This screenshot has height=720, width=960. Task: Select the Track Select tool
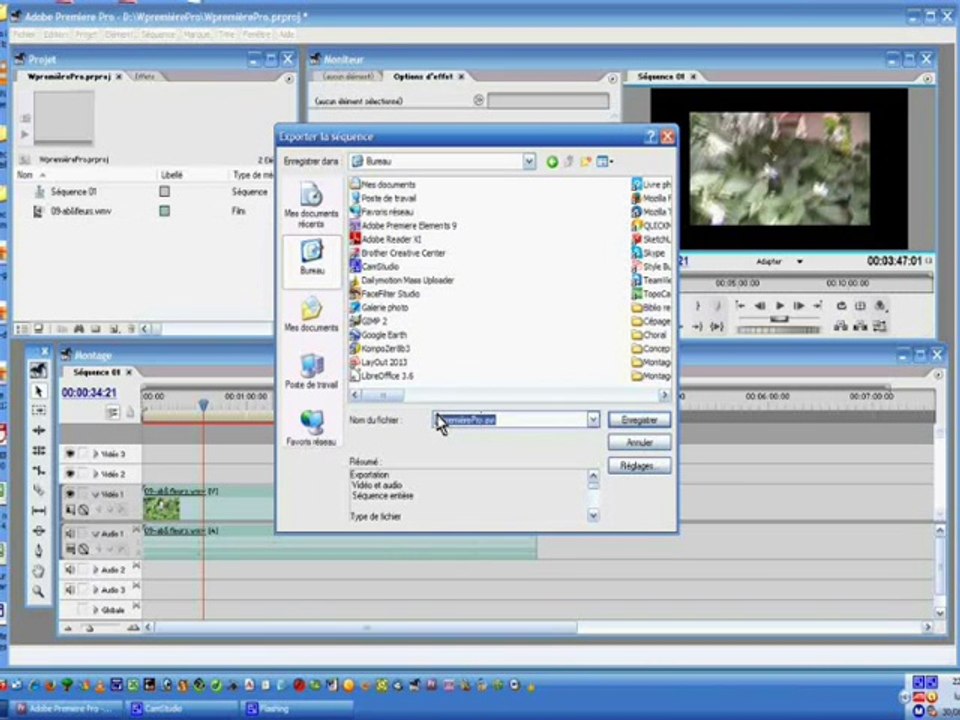[x=39, y=411]
